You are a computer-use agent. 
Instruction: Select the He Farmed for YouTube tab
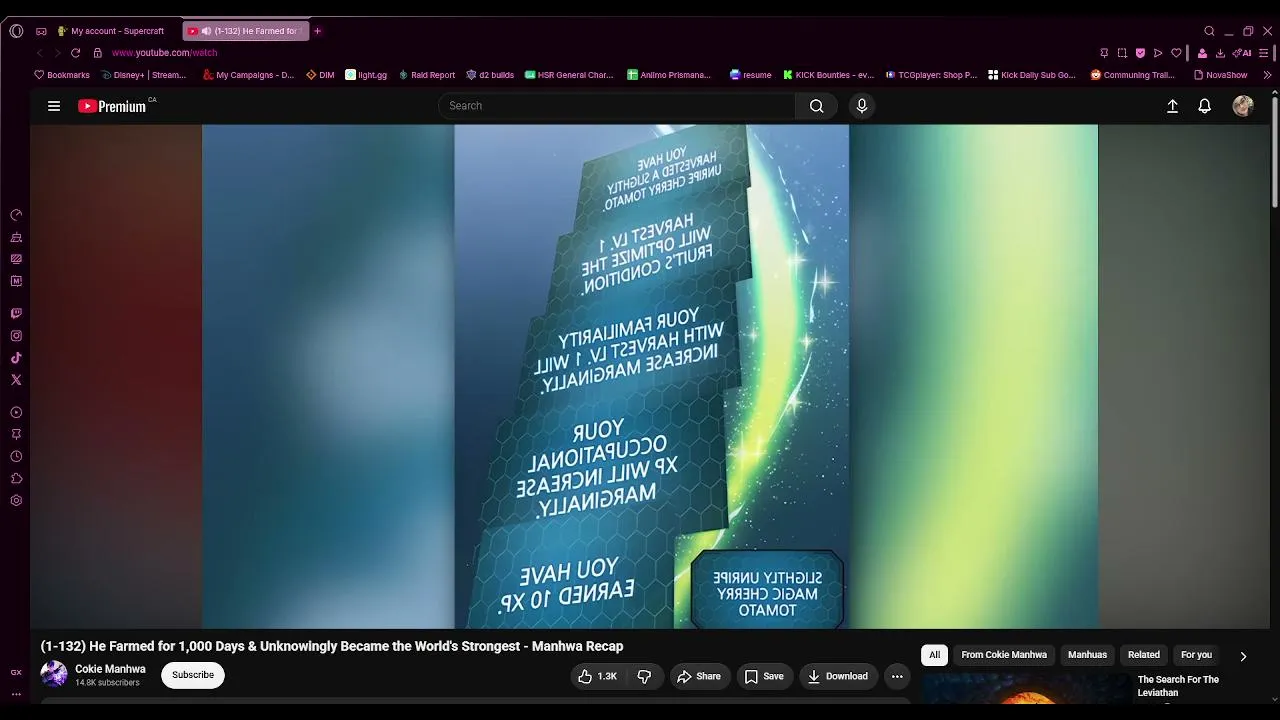click(x=246, y=31)
